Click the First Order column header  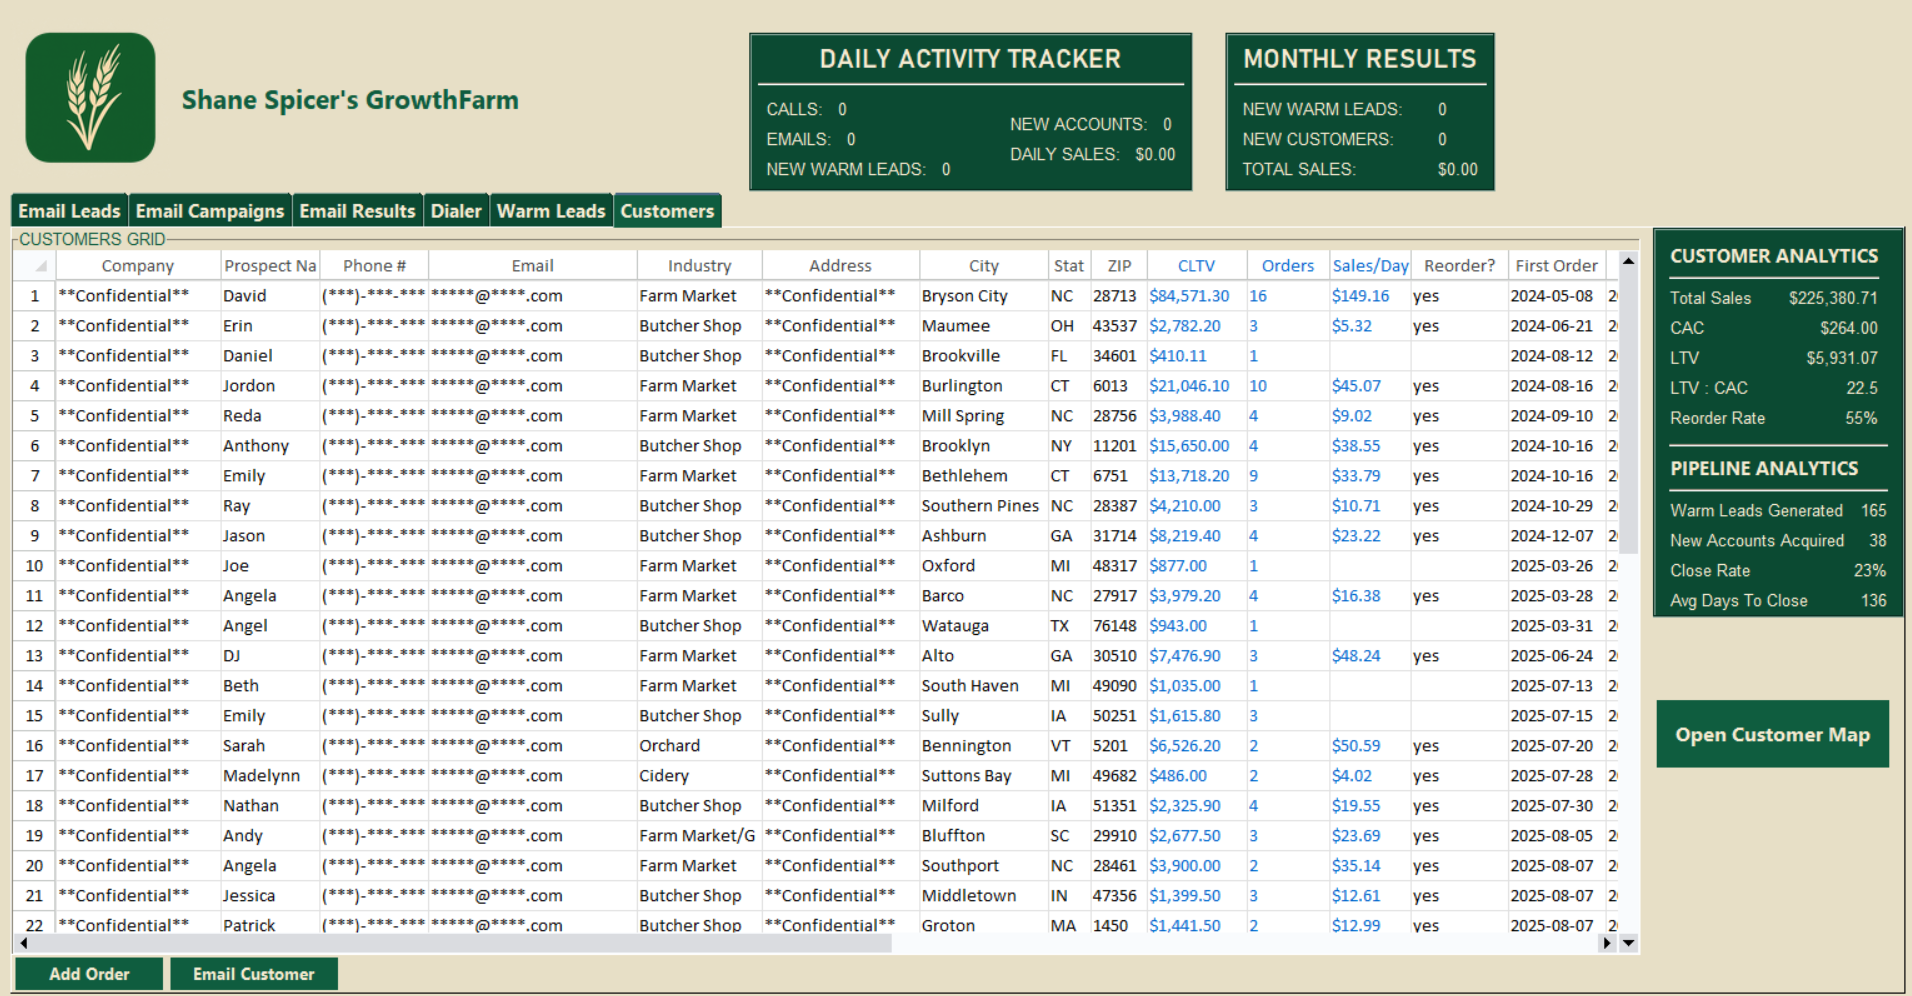click(x=1556, y=264)
